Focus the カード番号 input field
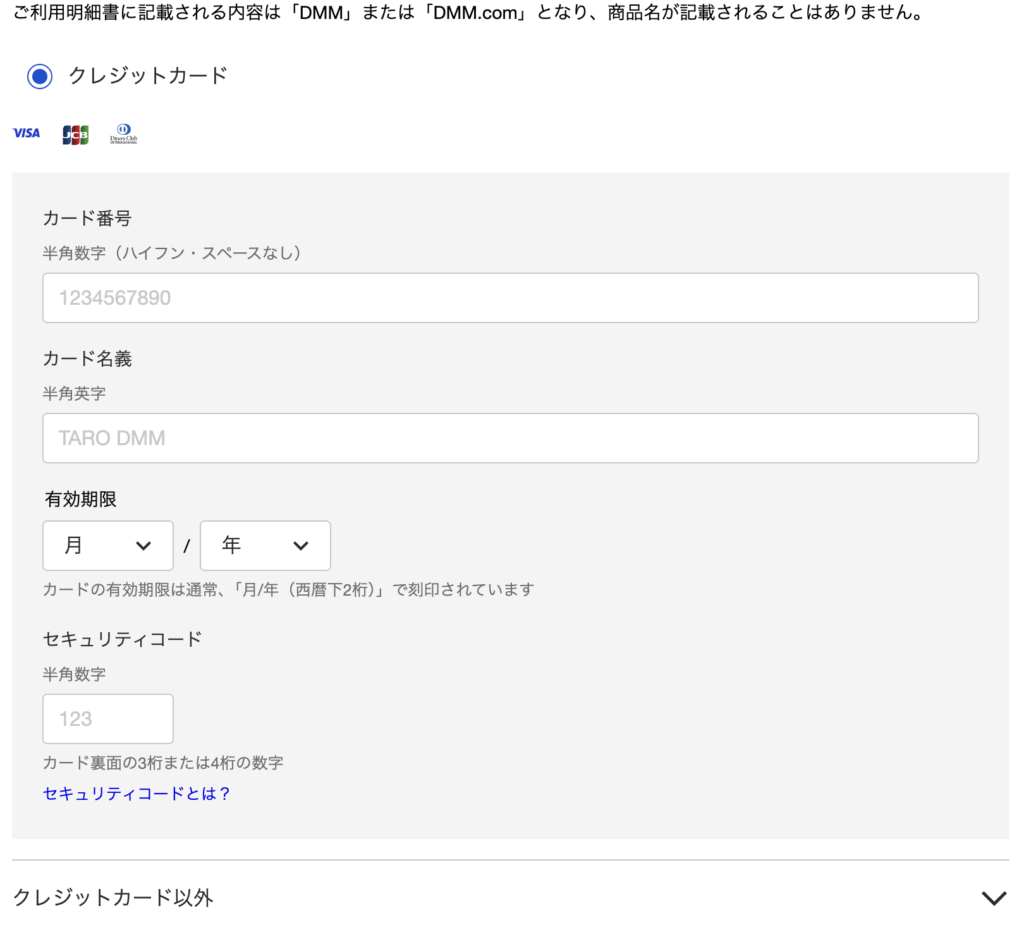1024x932 pixels. (x=510, y=298)
